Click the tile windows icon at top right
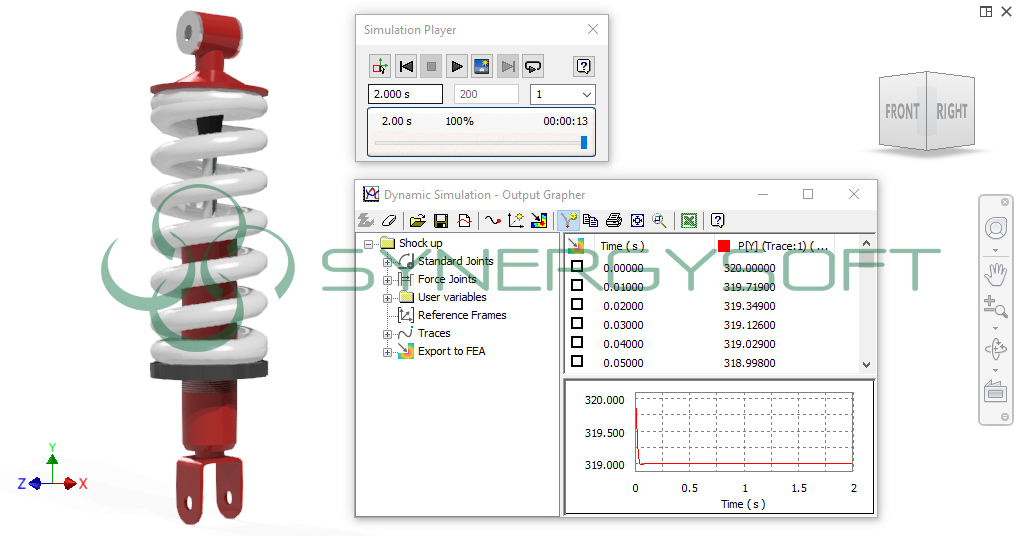Screen dimensions: 1014x536 [986, 12]
